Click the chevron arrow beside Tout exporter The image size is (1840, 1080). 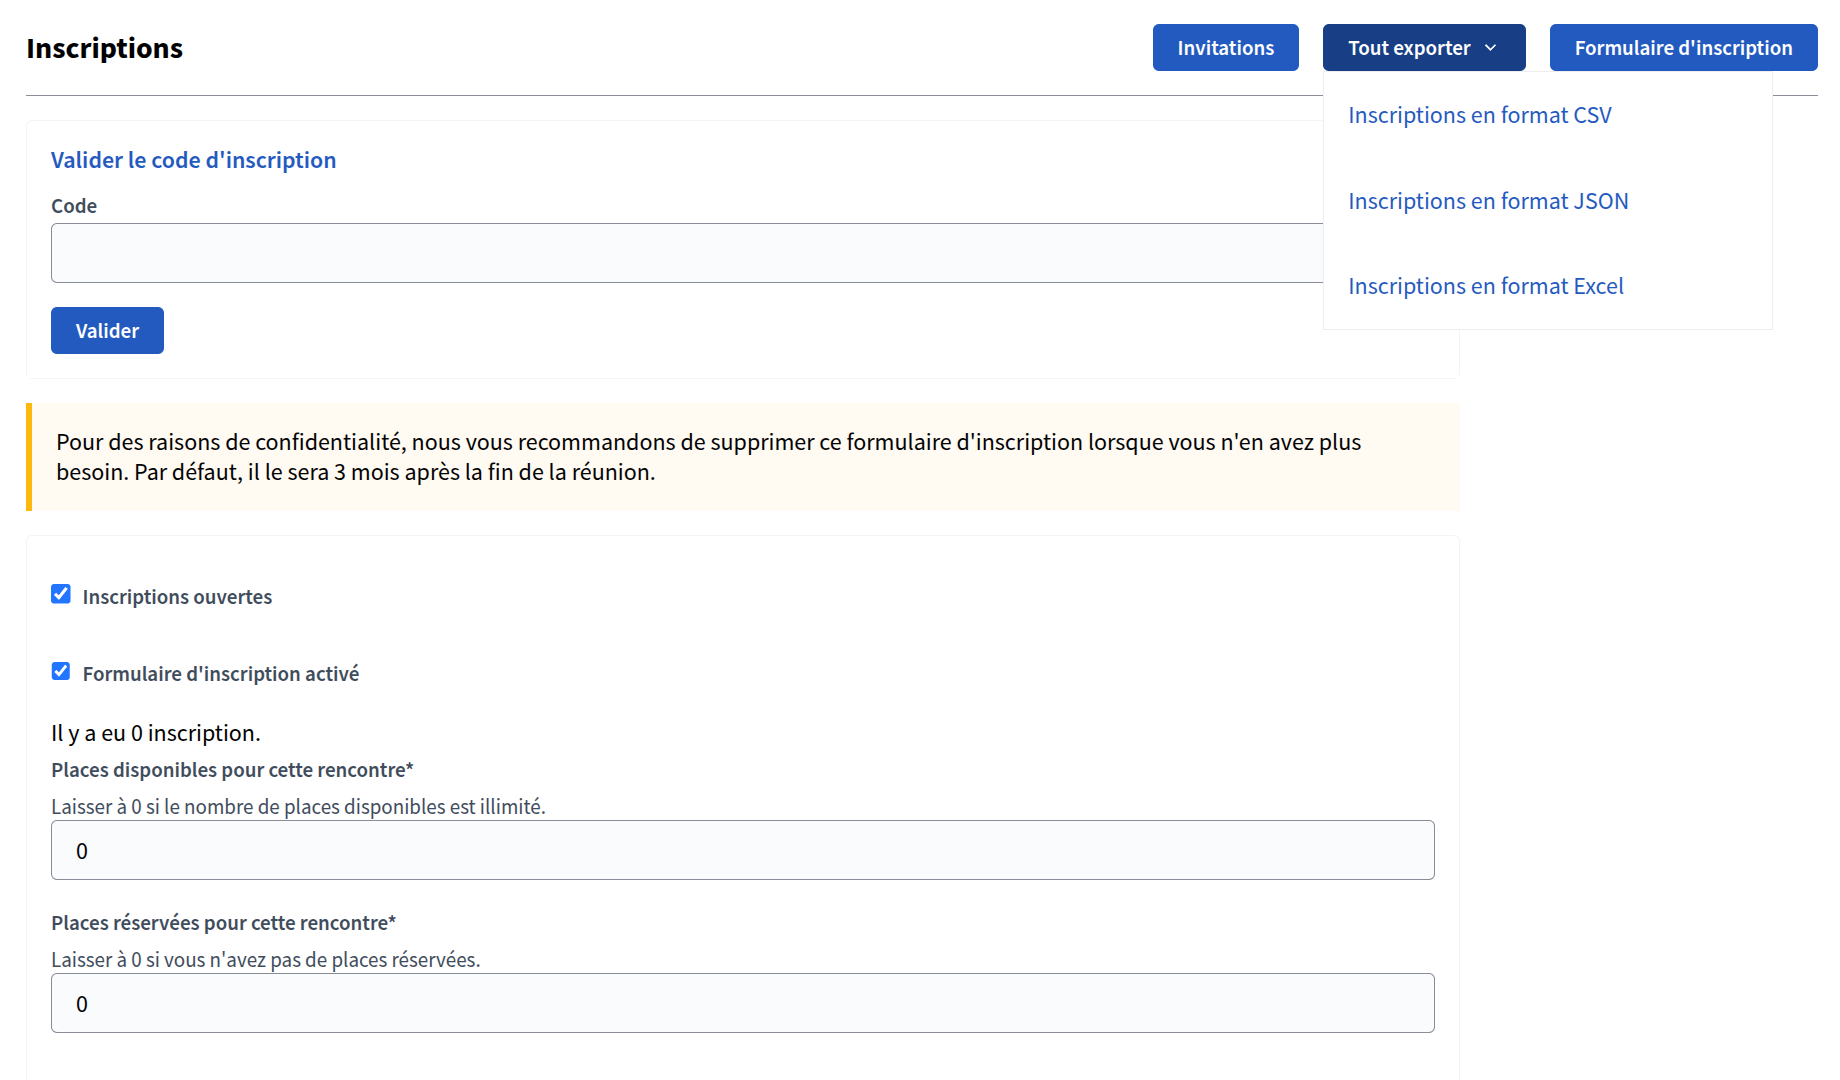pyautogui.click(x=1490, y=48)
